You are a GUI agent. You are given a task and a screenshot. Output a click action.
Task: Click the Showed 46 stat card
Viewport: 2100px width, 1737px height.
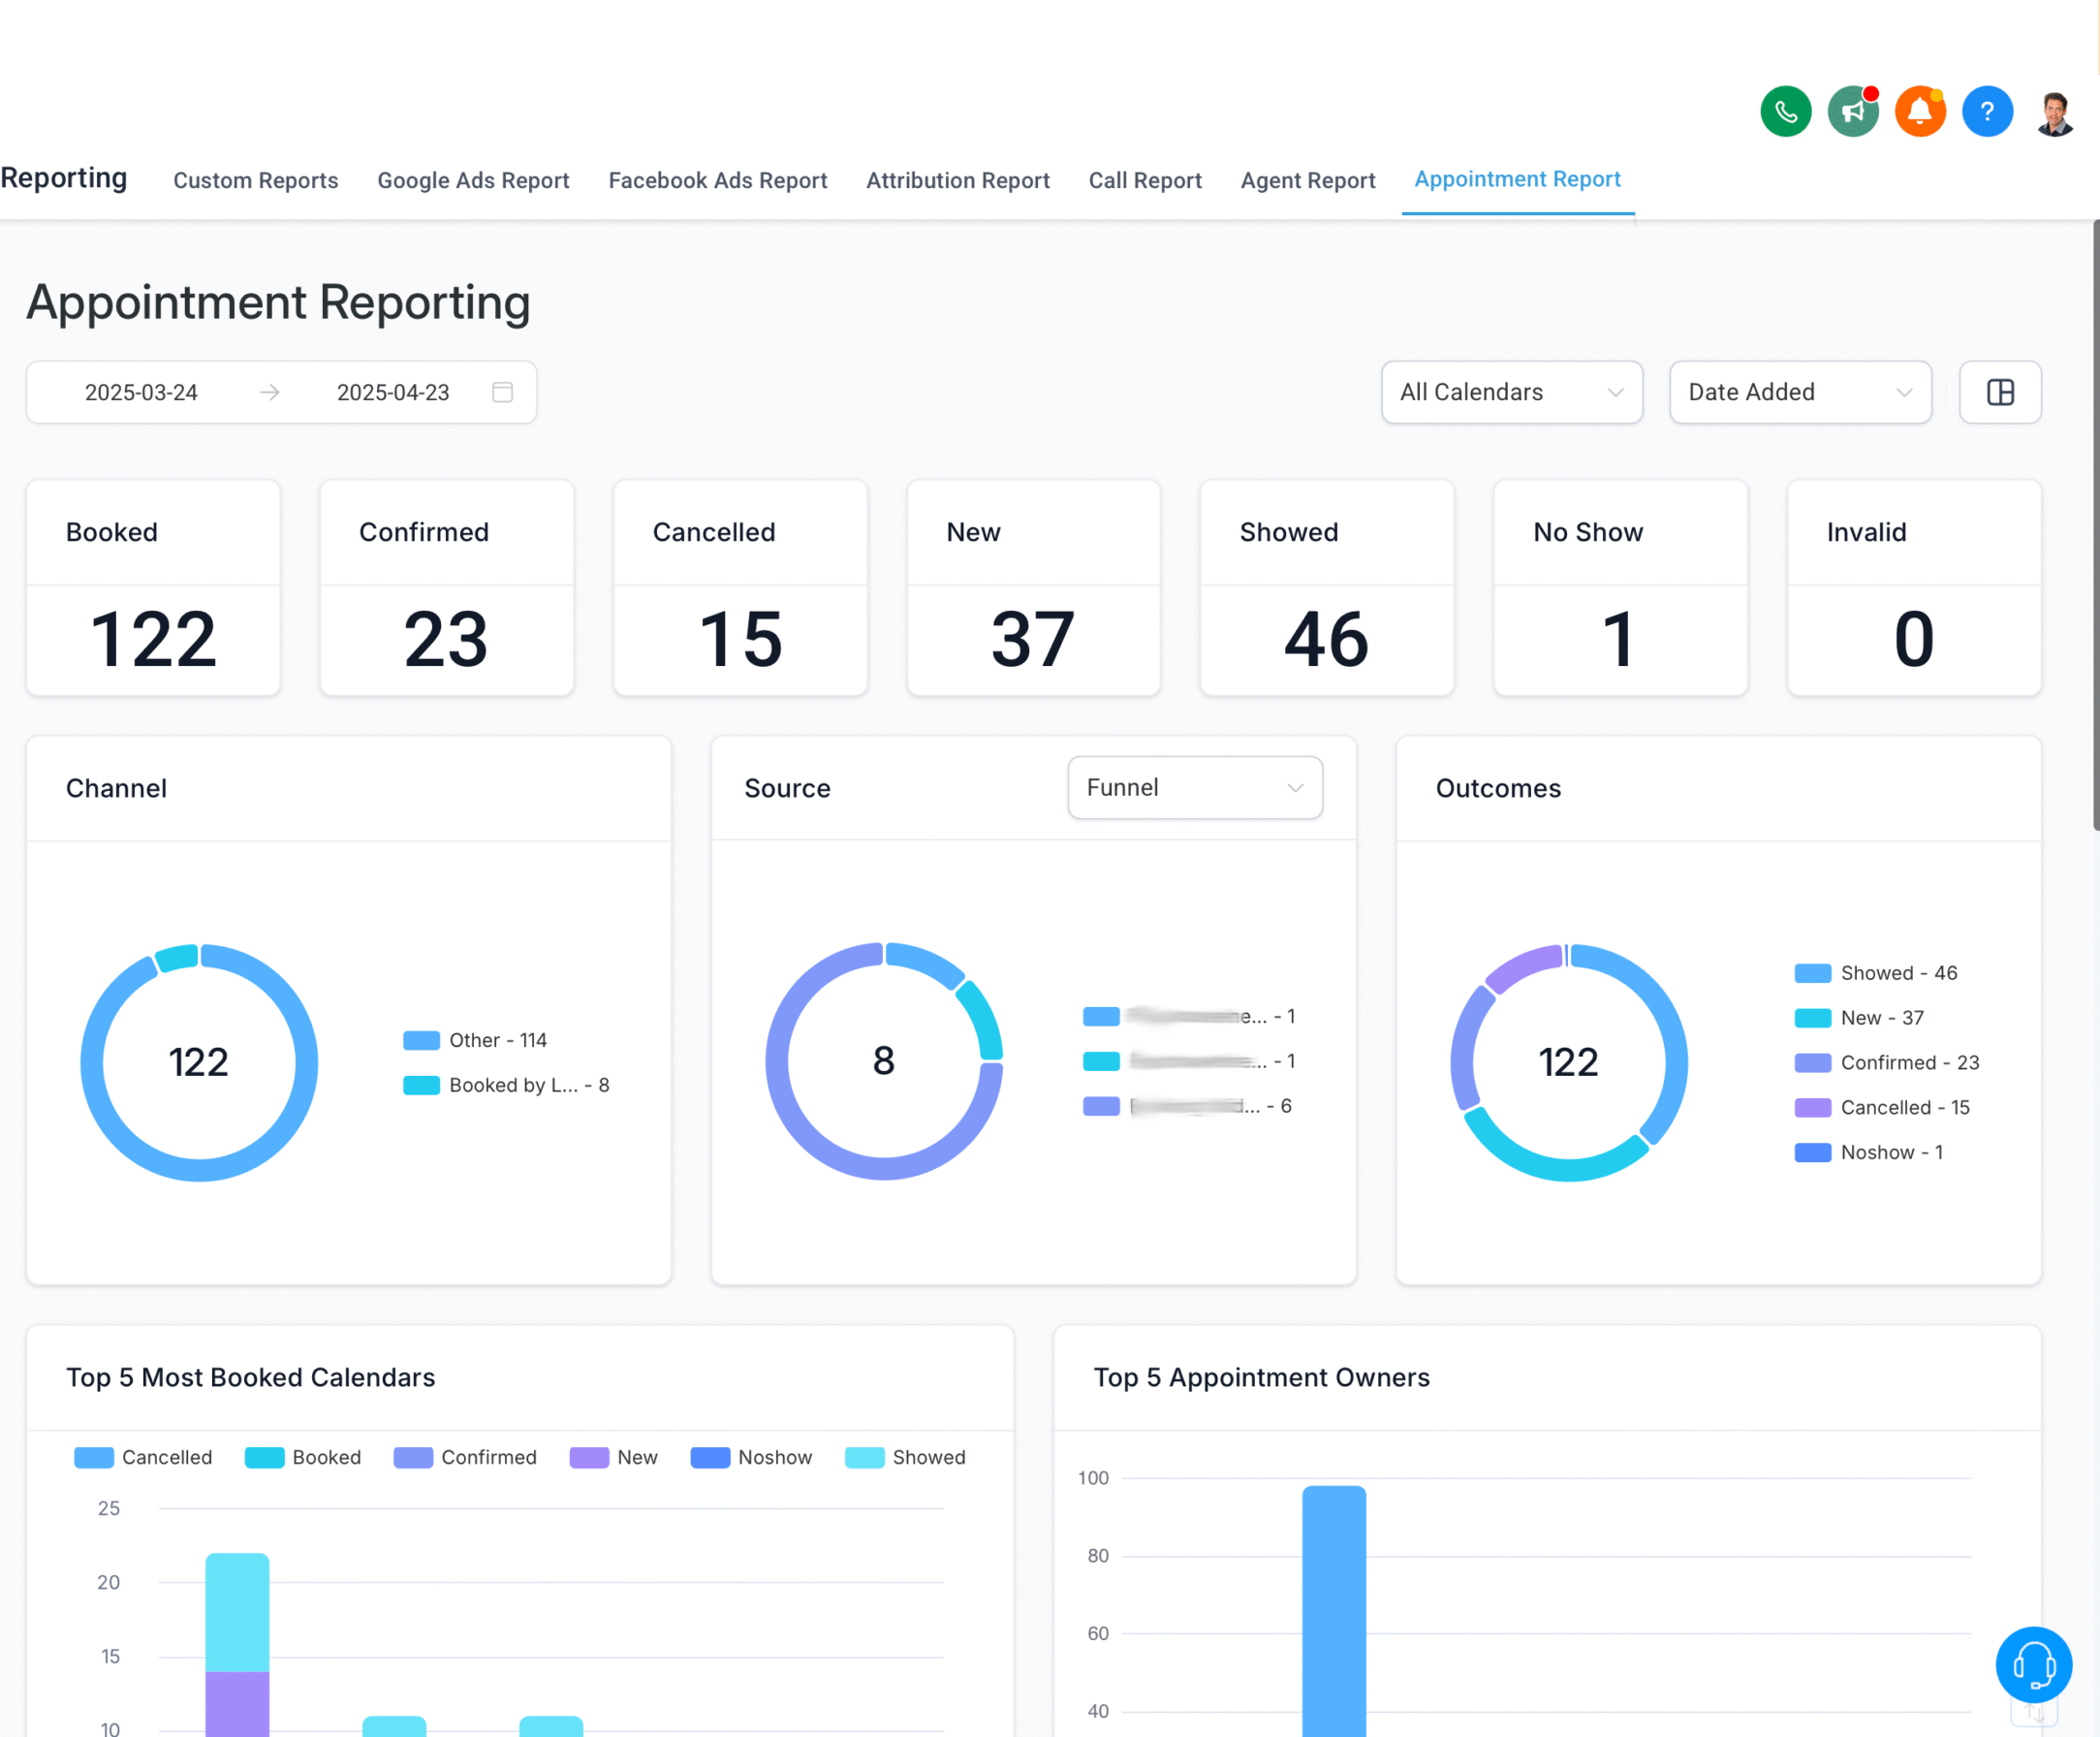[1327, 588]
